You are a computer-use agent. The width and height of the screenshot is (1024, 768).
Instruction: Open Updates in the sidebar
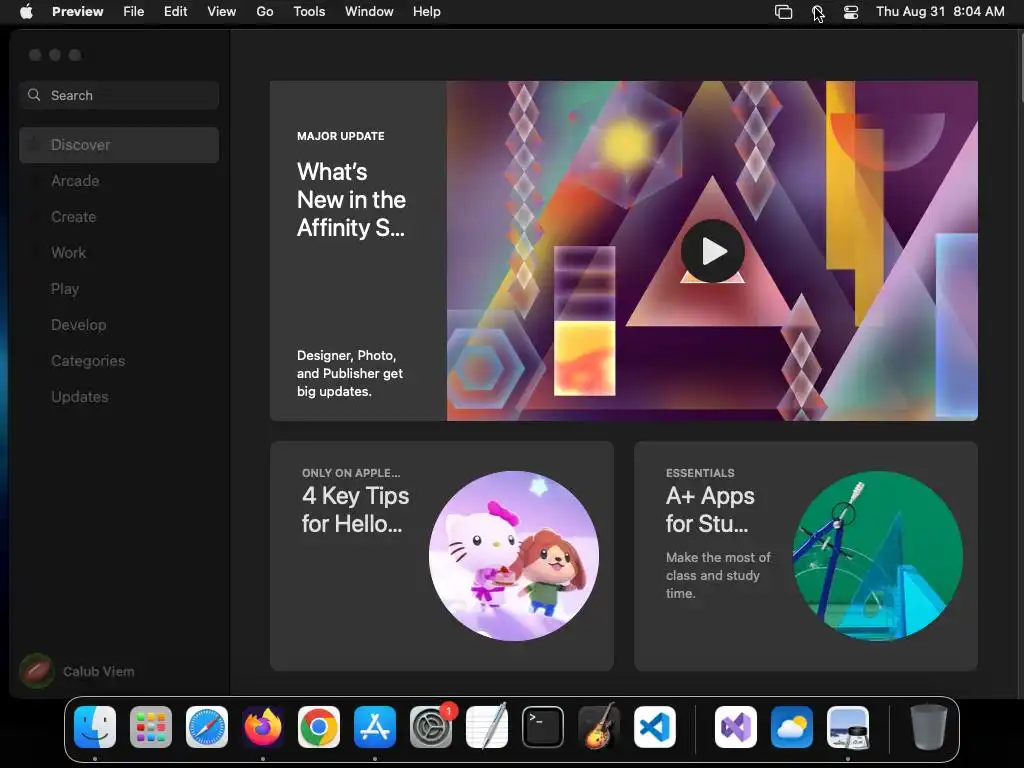(x=119, y=396)
